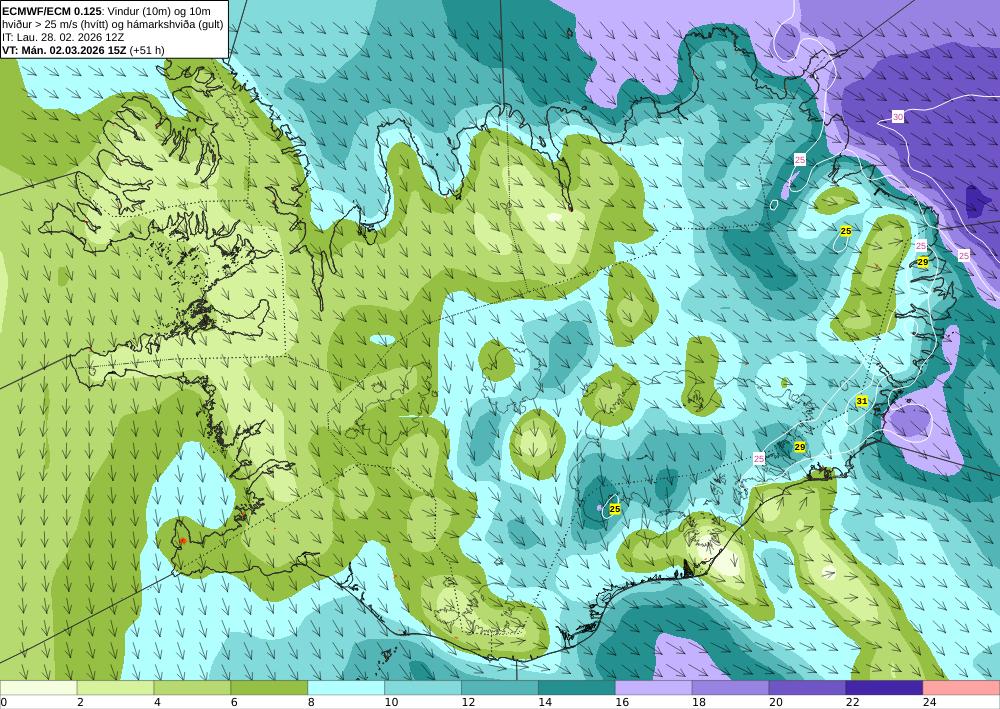Select the 20–22 m/s violet legend swatch
This screenshot has height=709, width=1000.
pos(807,688)
